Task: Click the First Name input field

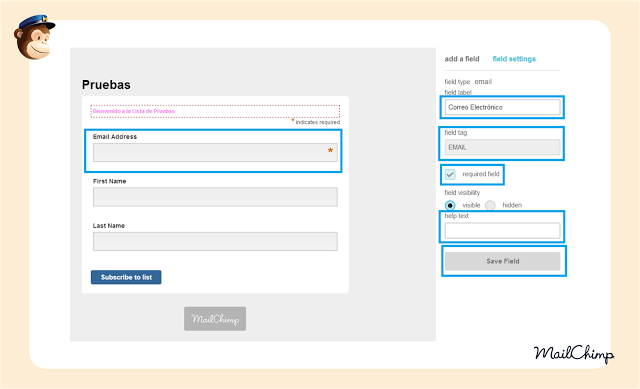Action: pyautogui.click(x=215, y=197)
